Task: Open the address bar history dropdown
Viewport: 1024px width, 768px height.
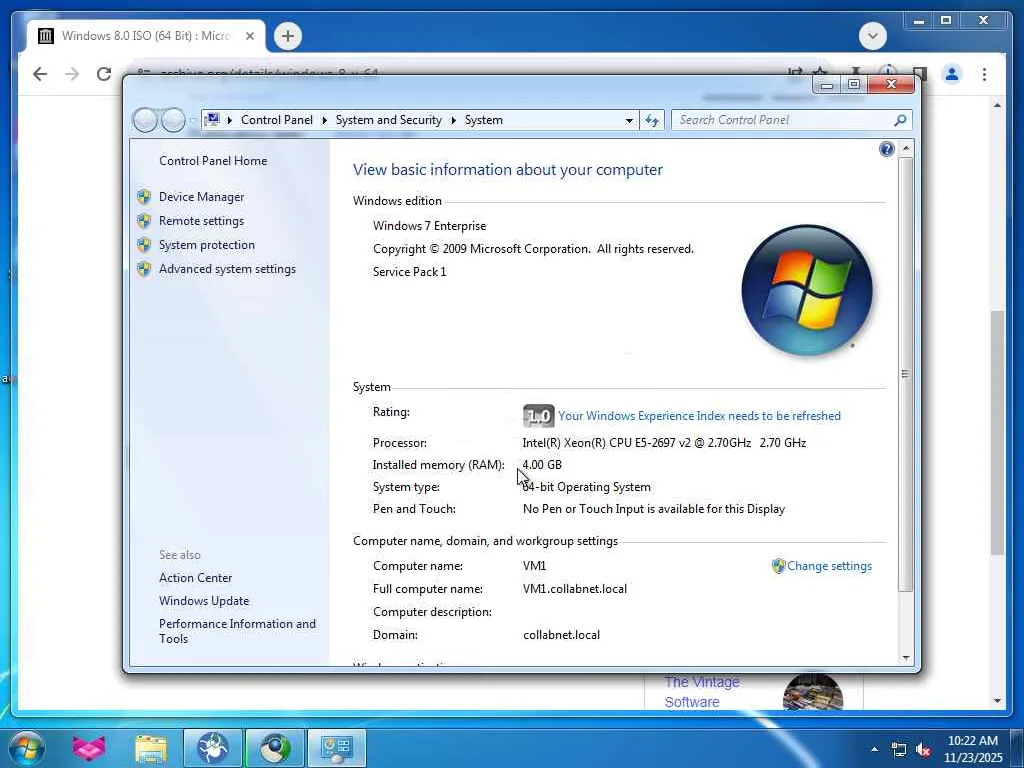Action: pos(629,120)
